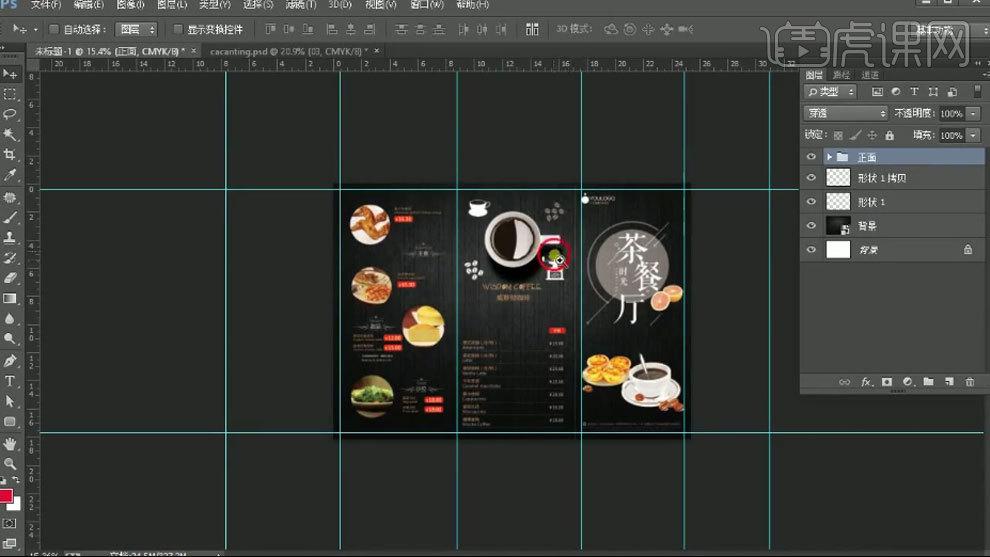Expand the 正面 layer group

click(x=829, y=157)
